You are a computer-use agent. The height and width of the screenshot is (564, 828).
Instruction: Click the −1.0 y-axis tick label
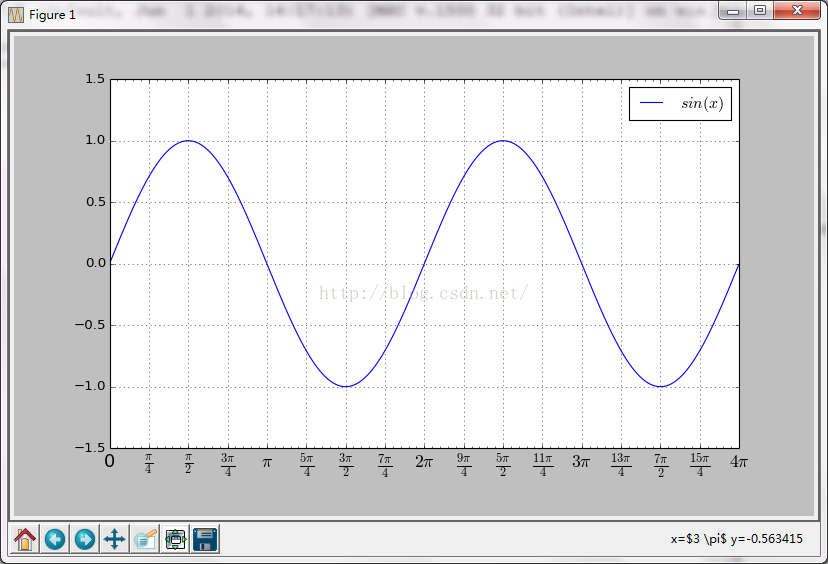[90, 387]
